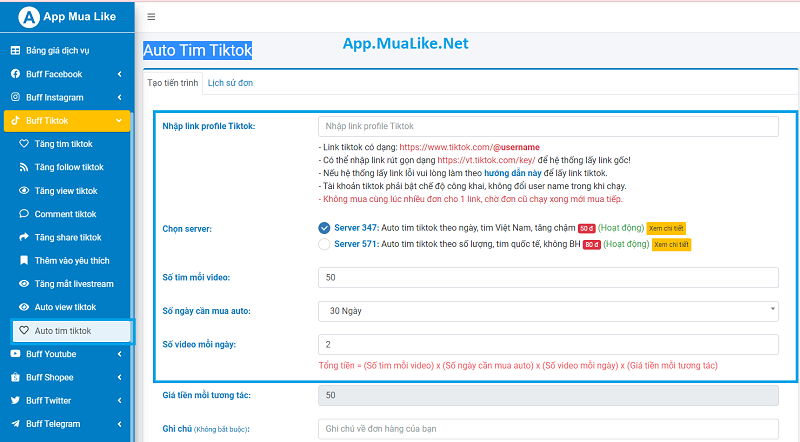Click the speech bubble icon beside Comment tiktok
Image resolution: width=800 pixels, height=442 pixels.
coord(24,214)
